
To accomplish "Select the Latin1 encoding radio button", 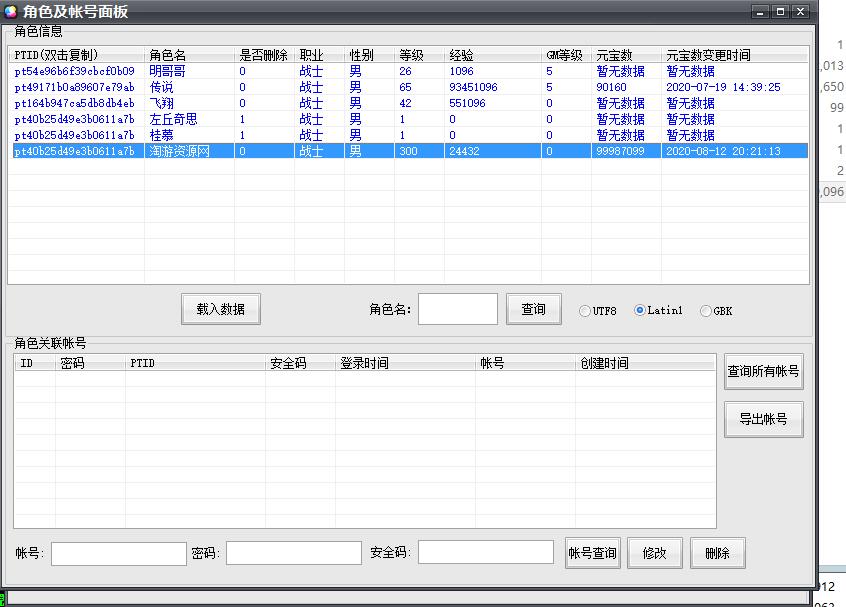I will point(640,310).
